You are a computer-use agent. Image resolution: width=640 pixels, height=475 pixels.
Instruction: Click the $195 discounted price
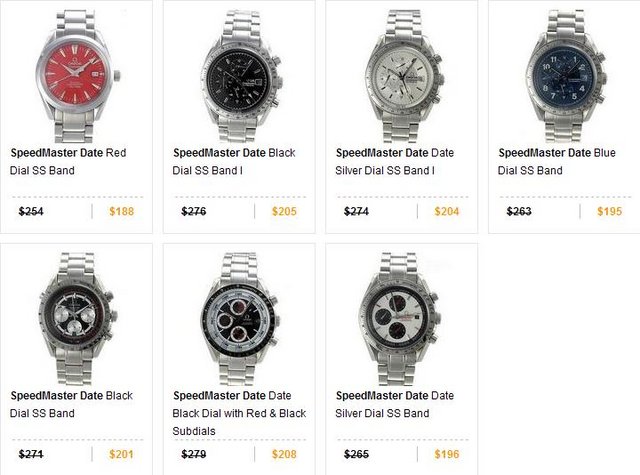(x=610, y=211)
